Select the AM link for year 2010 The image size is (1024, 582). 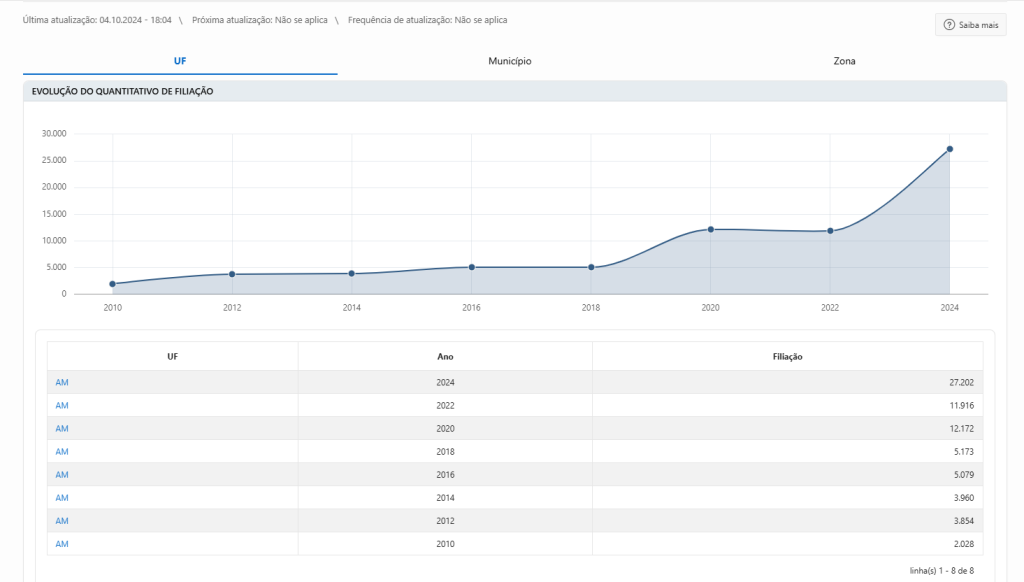pos(62,544)
